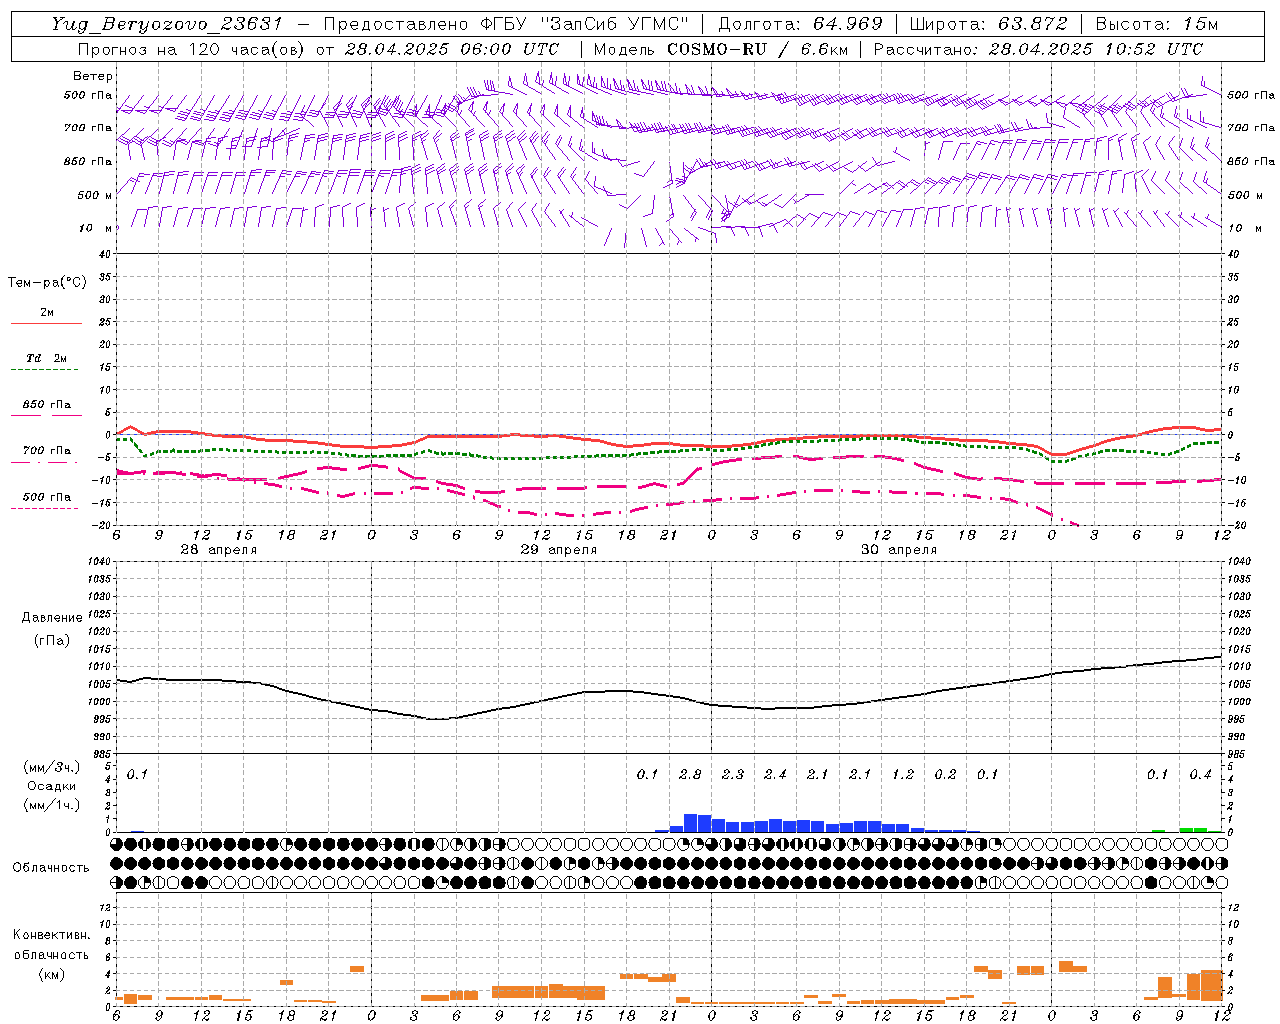Click the computed time 28.04.2025 10:52 UTC
The width and height of the screenshot is (1280, 1024).
tap(1096, 49)
